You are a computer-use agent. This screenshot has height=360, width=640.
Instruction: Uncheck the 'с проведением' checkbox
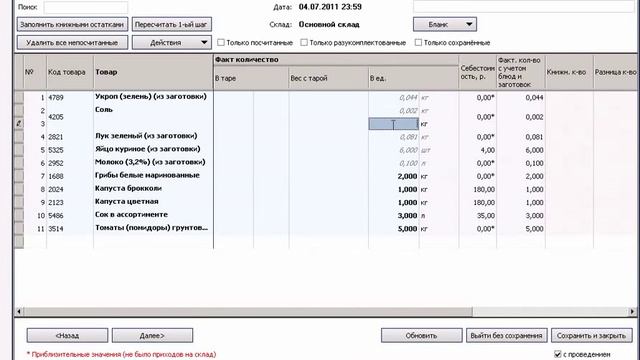558,354
